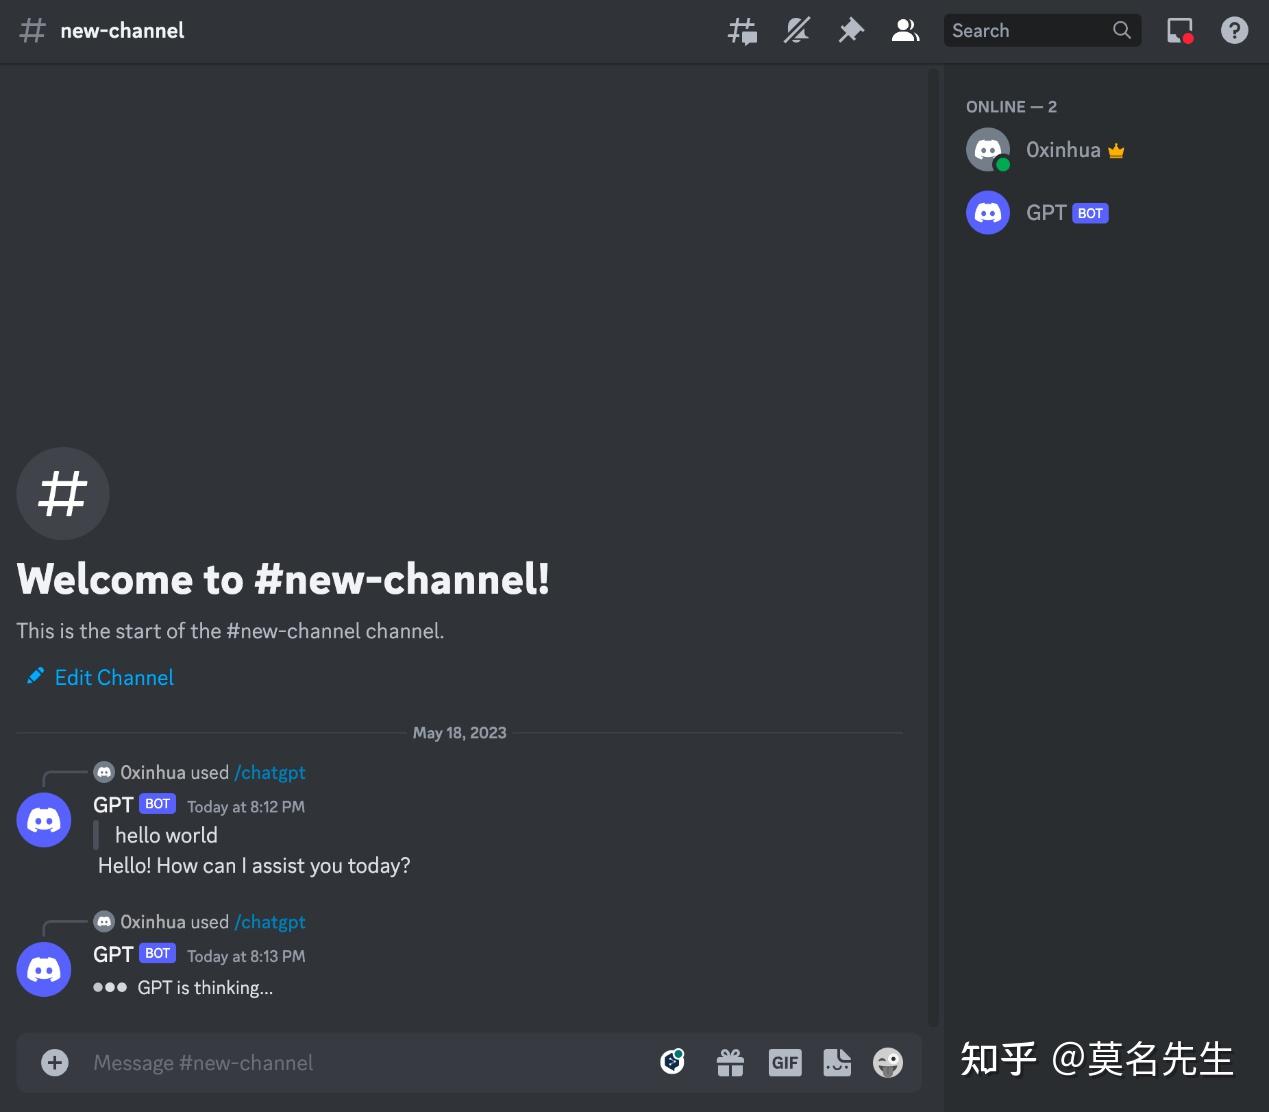
Task: Send a gift with the Gift icon
Action: [730, 1062]
